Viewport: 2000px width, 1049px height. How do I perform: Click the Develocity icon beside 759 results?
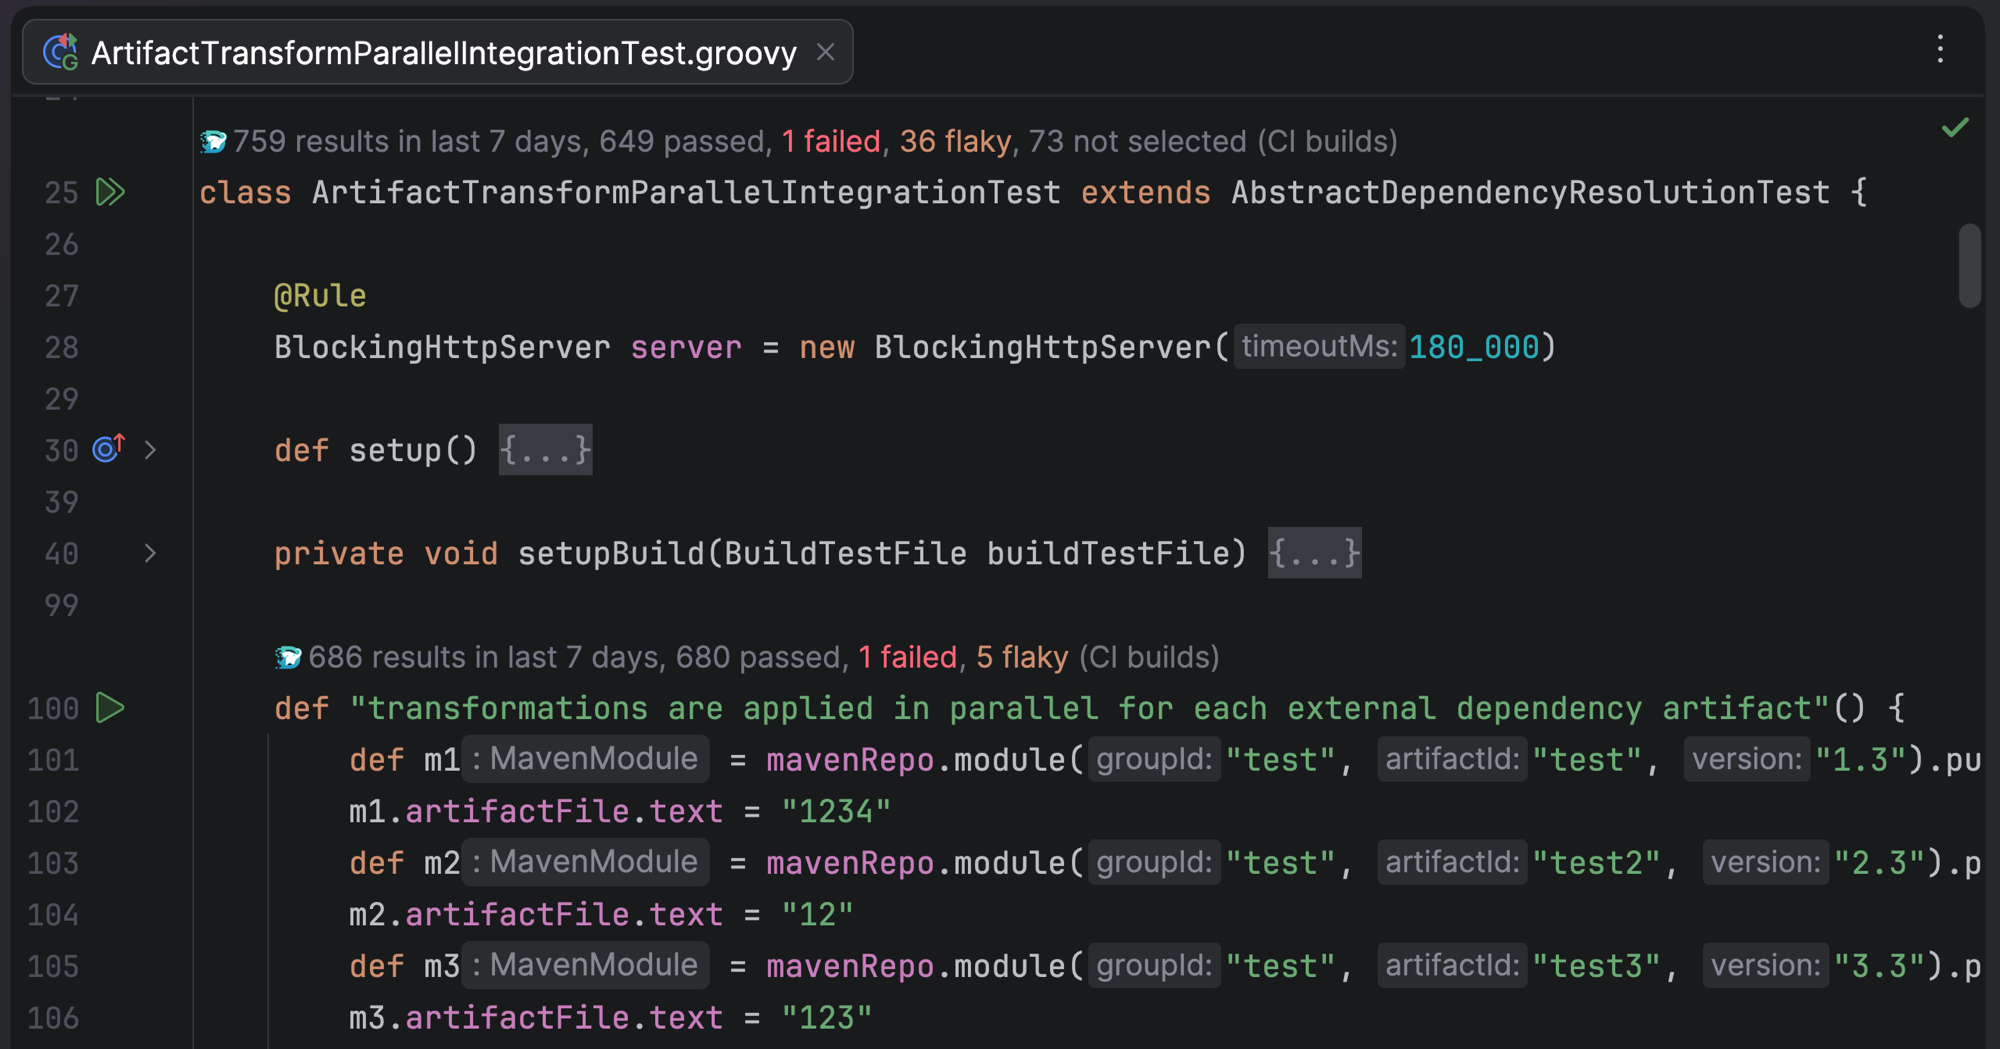[213, 142]
